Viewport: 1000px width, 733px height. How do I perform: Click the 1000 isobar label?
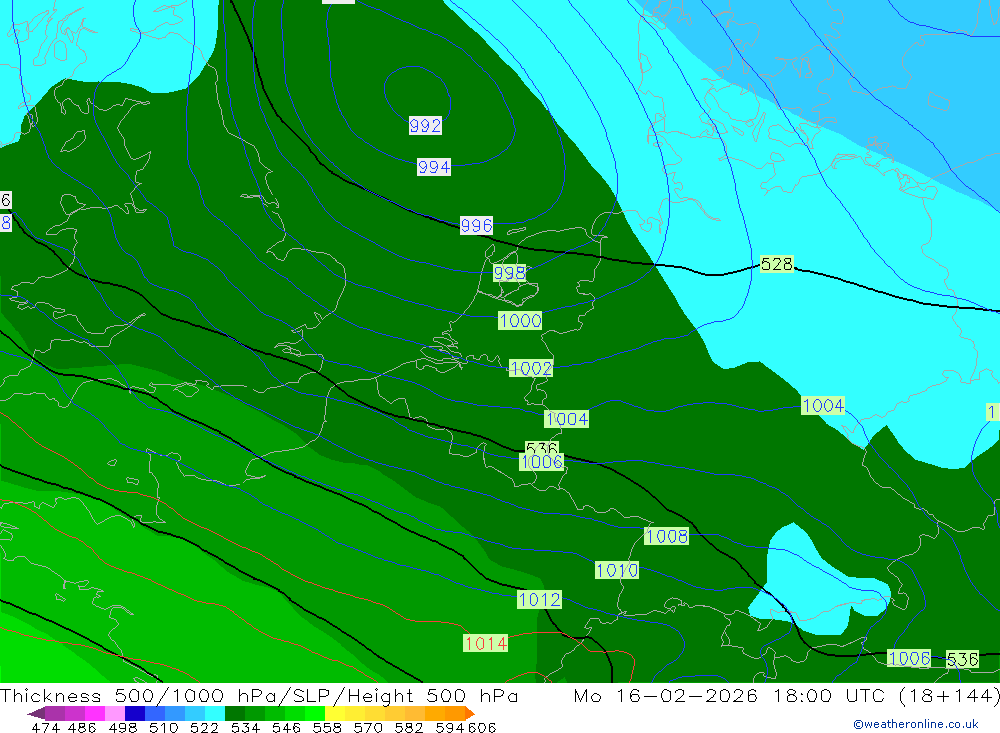point(520,321)
